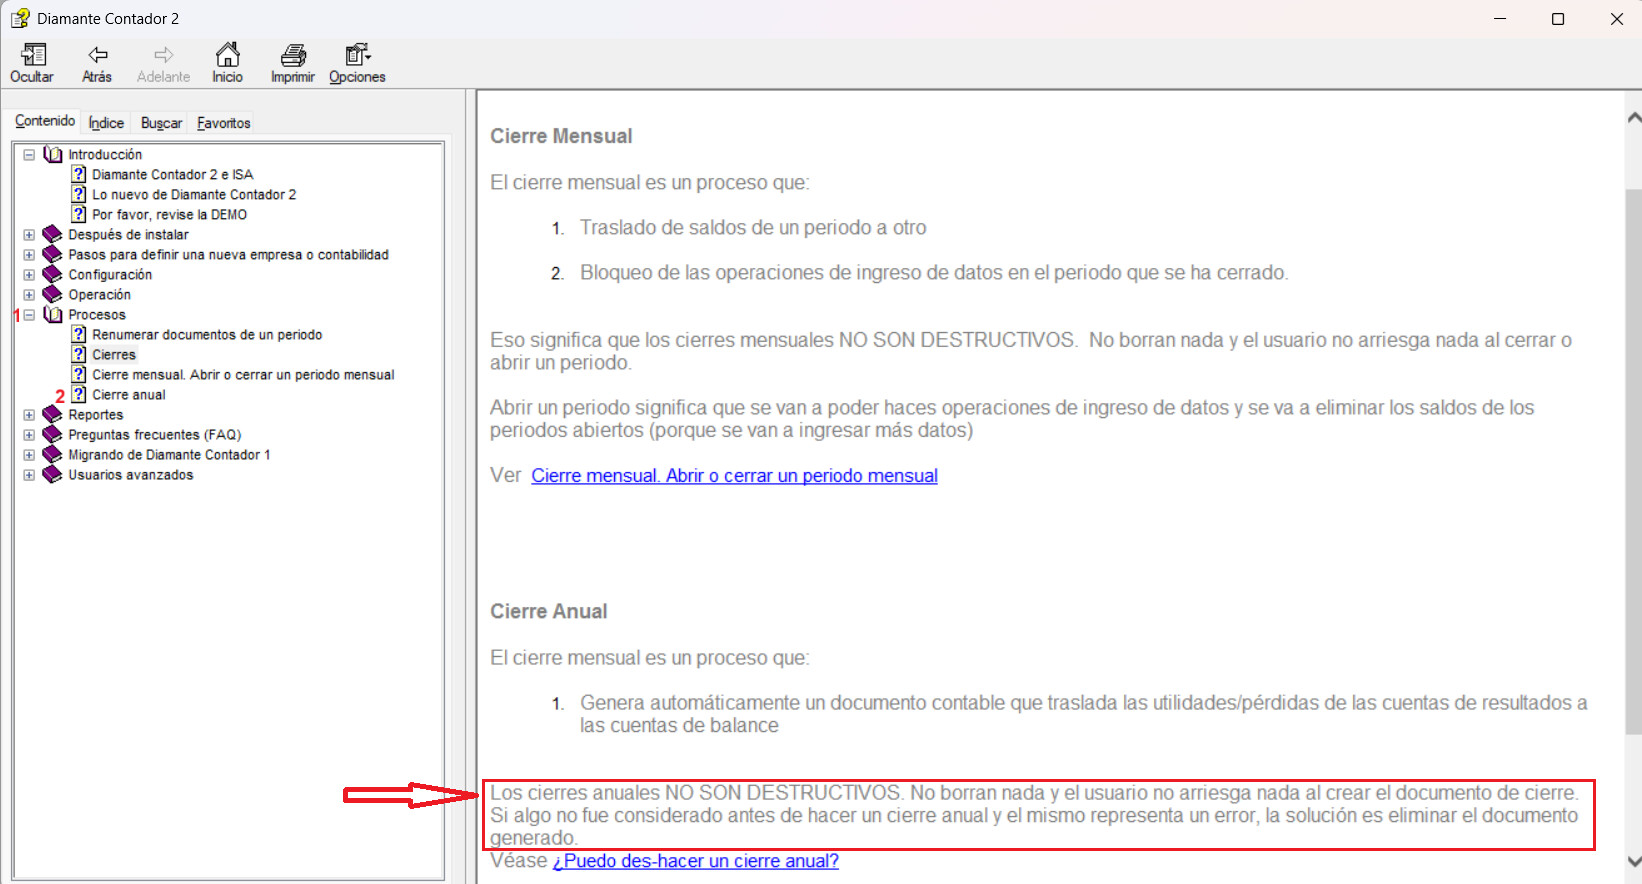
Task: Expand the Después de instalar node
Action: (x=29, y=235)
